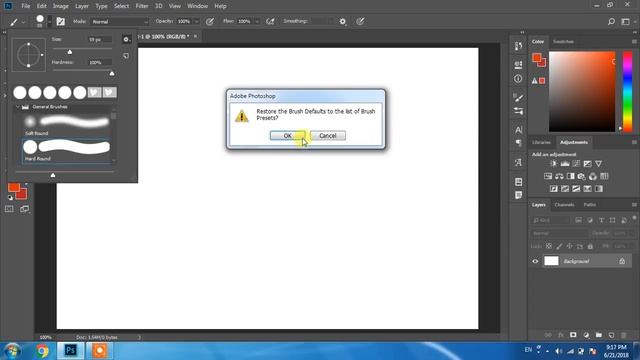640x360 pixels.
Task: Open the File menu
Action: [x=26, y=6]
